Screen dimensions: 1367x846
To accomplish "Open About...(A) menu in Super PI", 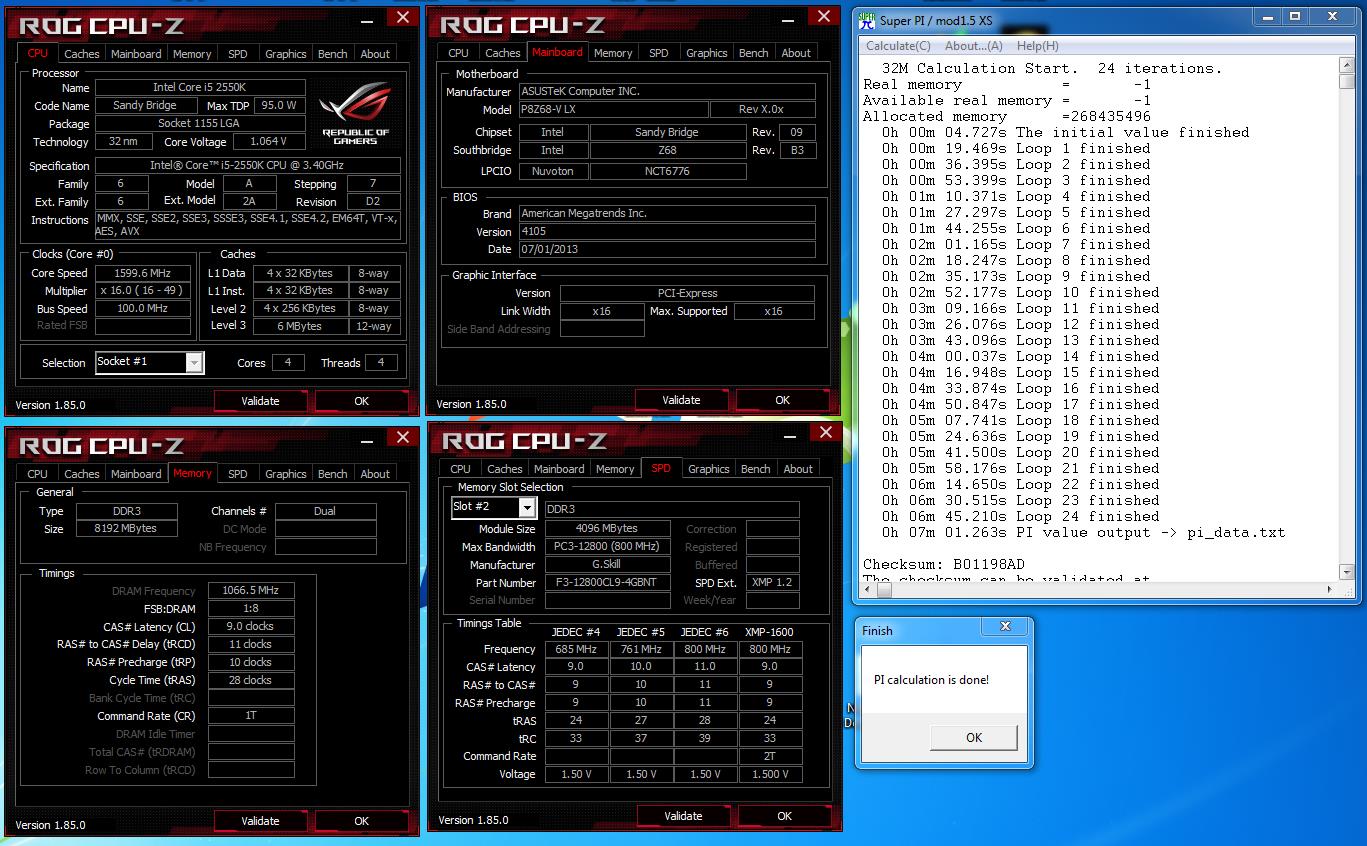I will pos(974,46).
